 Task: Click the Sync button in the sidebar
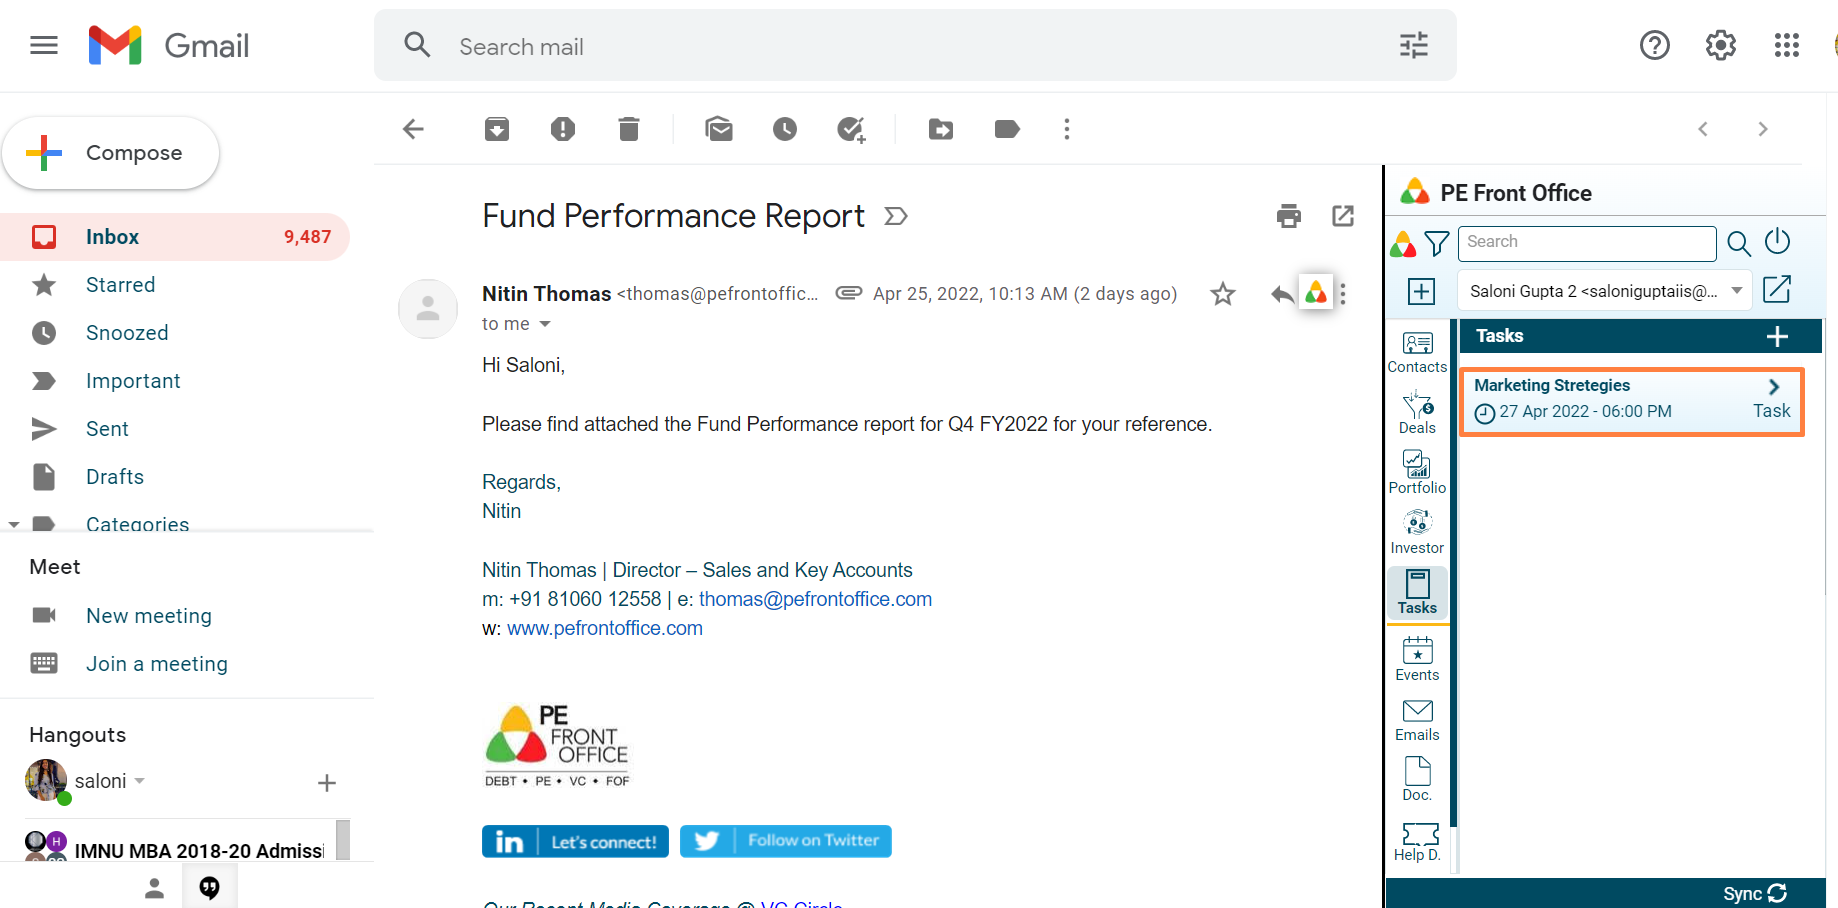pyautogui.click(x=1754, y=893)
